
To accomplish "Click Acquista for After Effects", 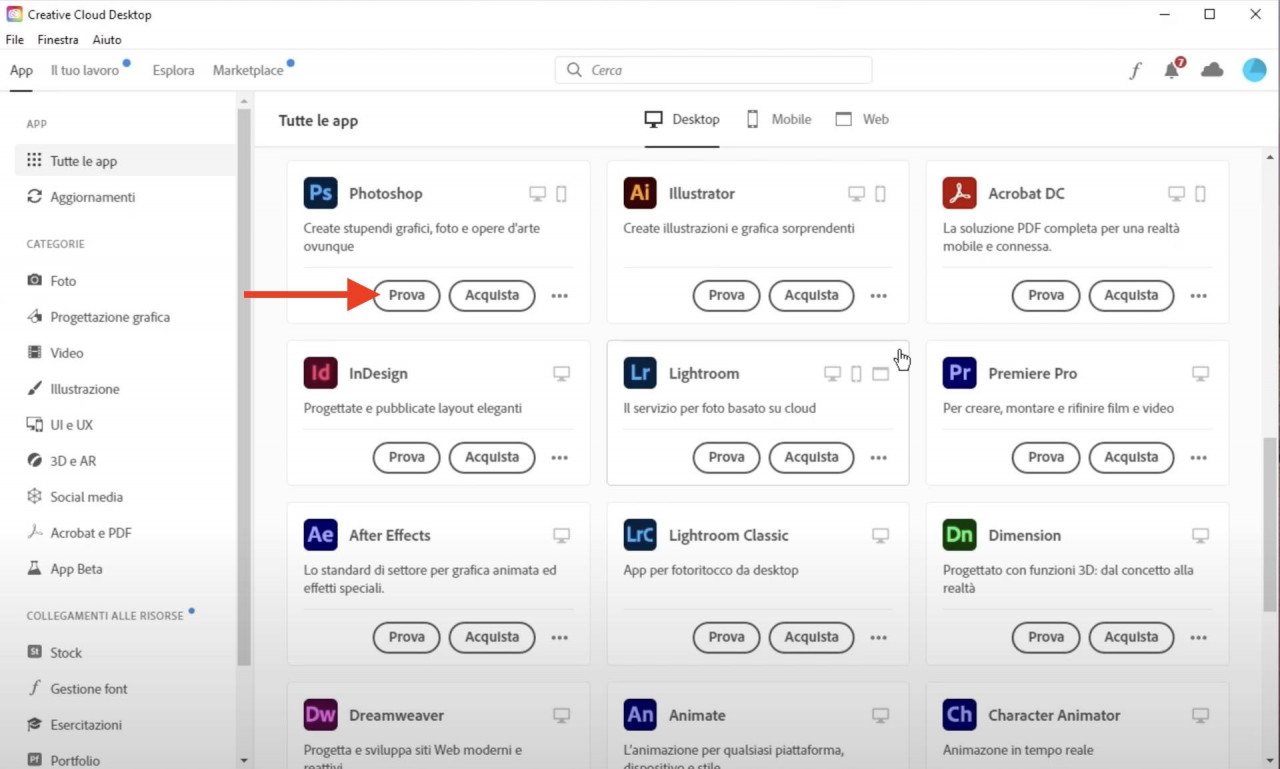I will click(492, 637).
